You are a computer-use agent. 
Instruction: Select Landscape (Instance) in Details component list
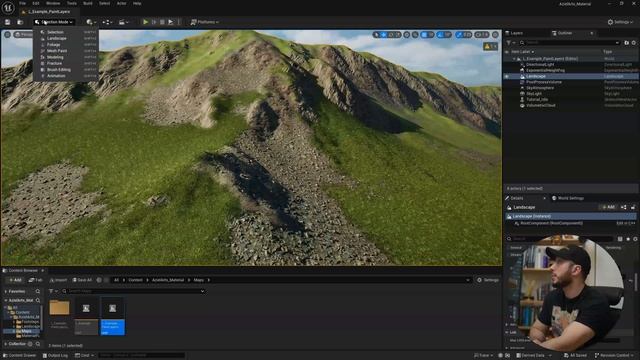[x=571, y=216]
